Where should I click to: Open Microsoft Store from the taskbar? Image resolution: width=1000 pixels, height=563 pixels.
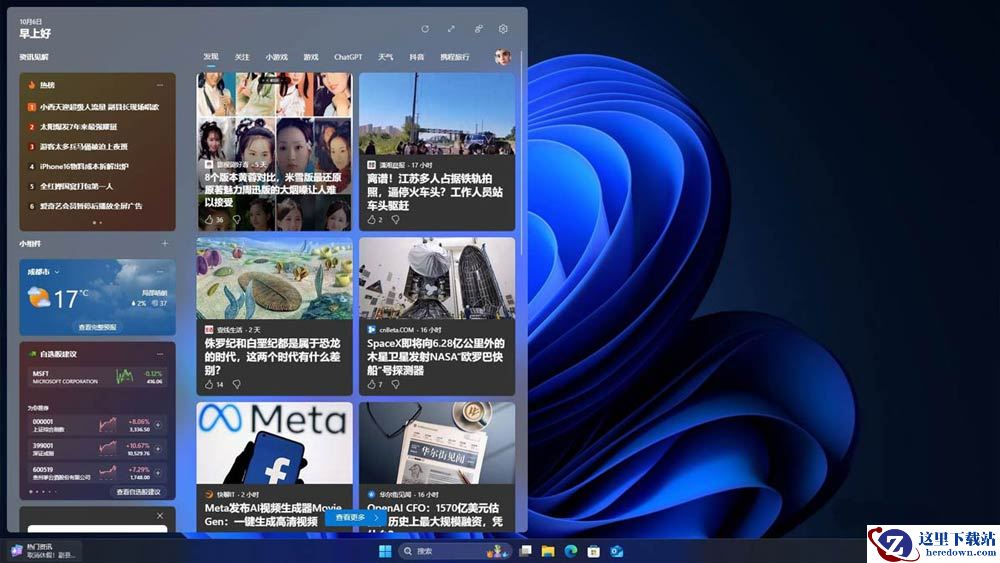(594, 551)
